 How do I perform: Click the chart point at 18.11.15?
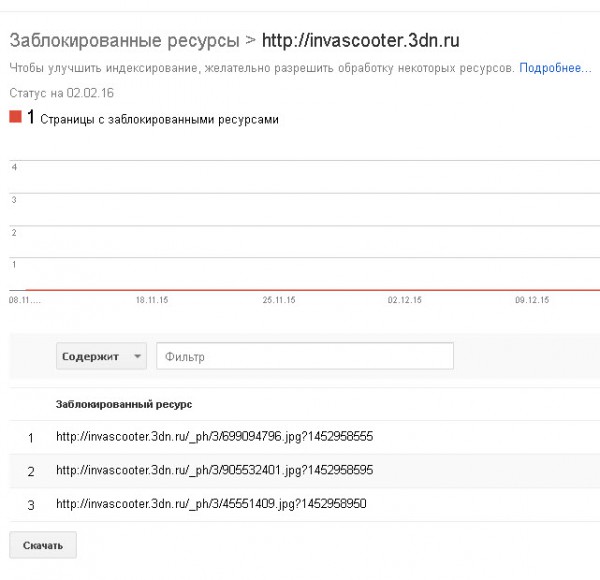(152, 290)
